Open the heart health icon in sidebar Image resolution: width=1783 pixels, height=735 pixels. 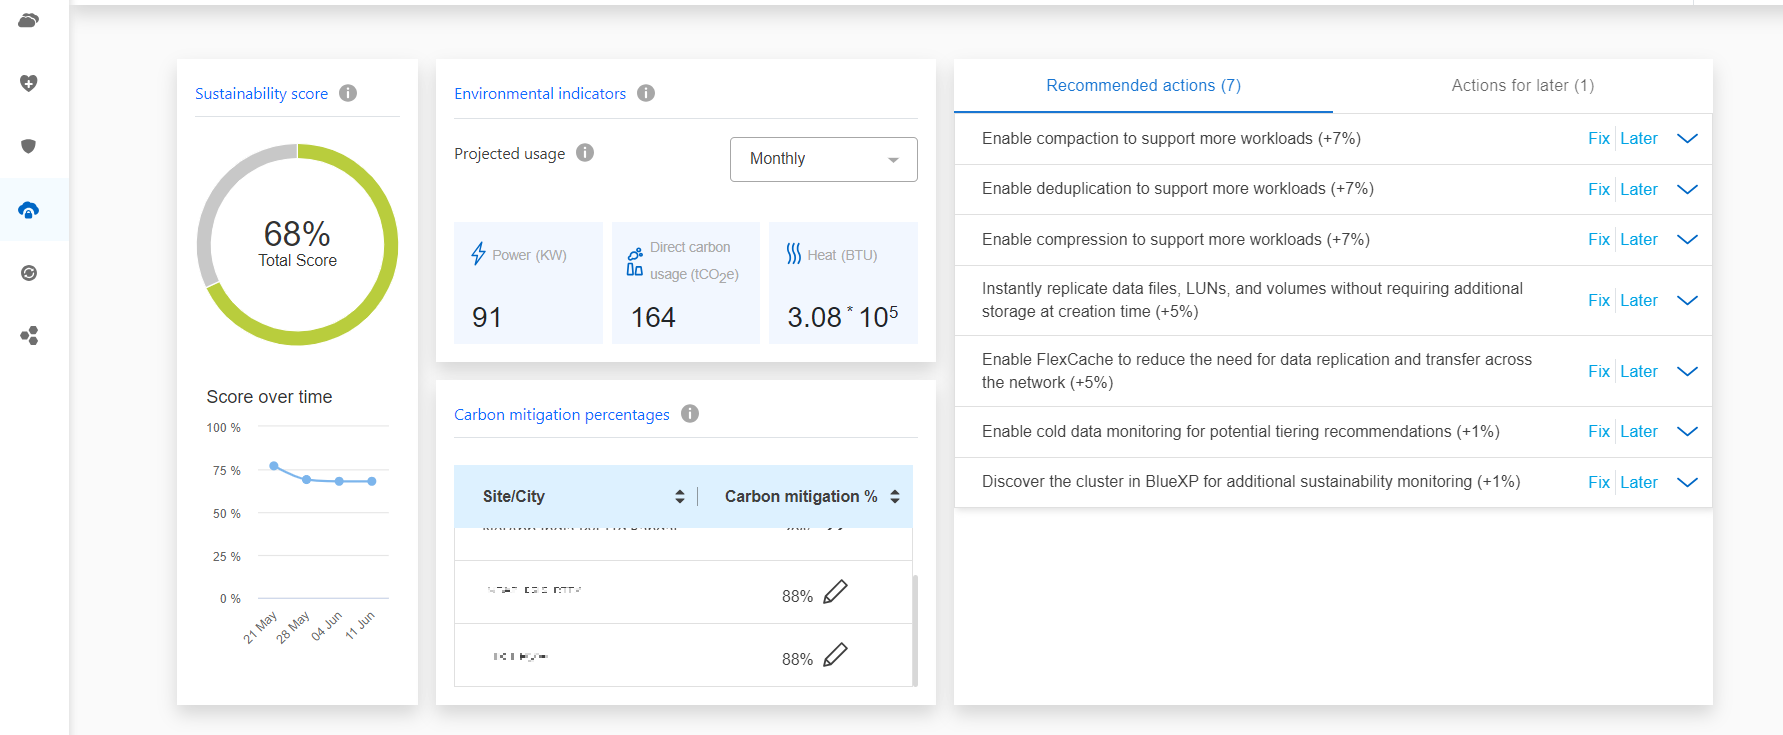click(29, 83)
